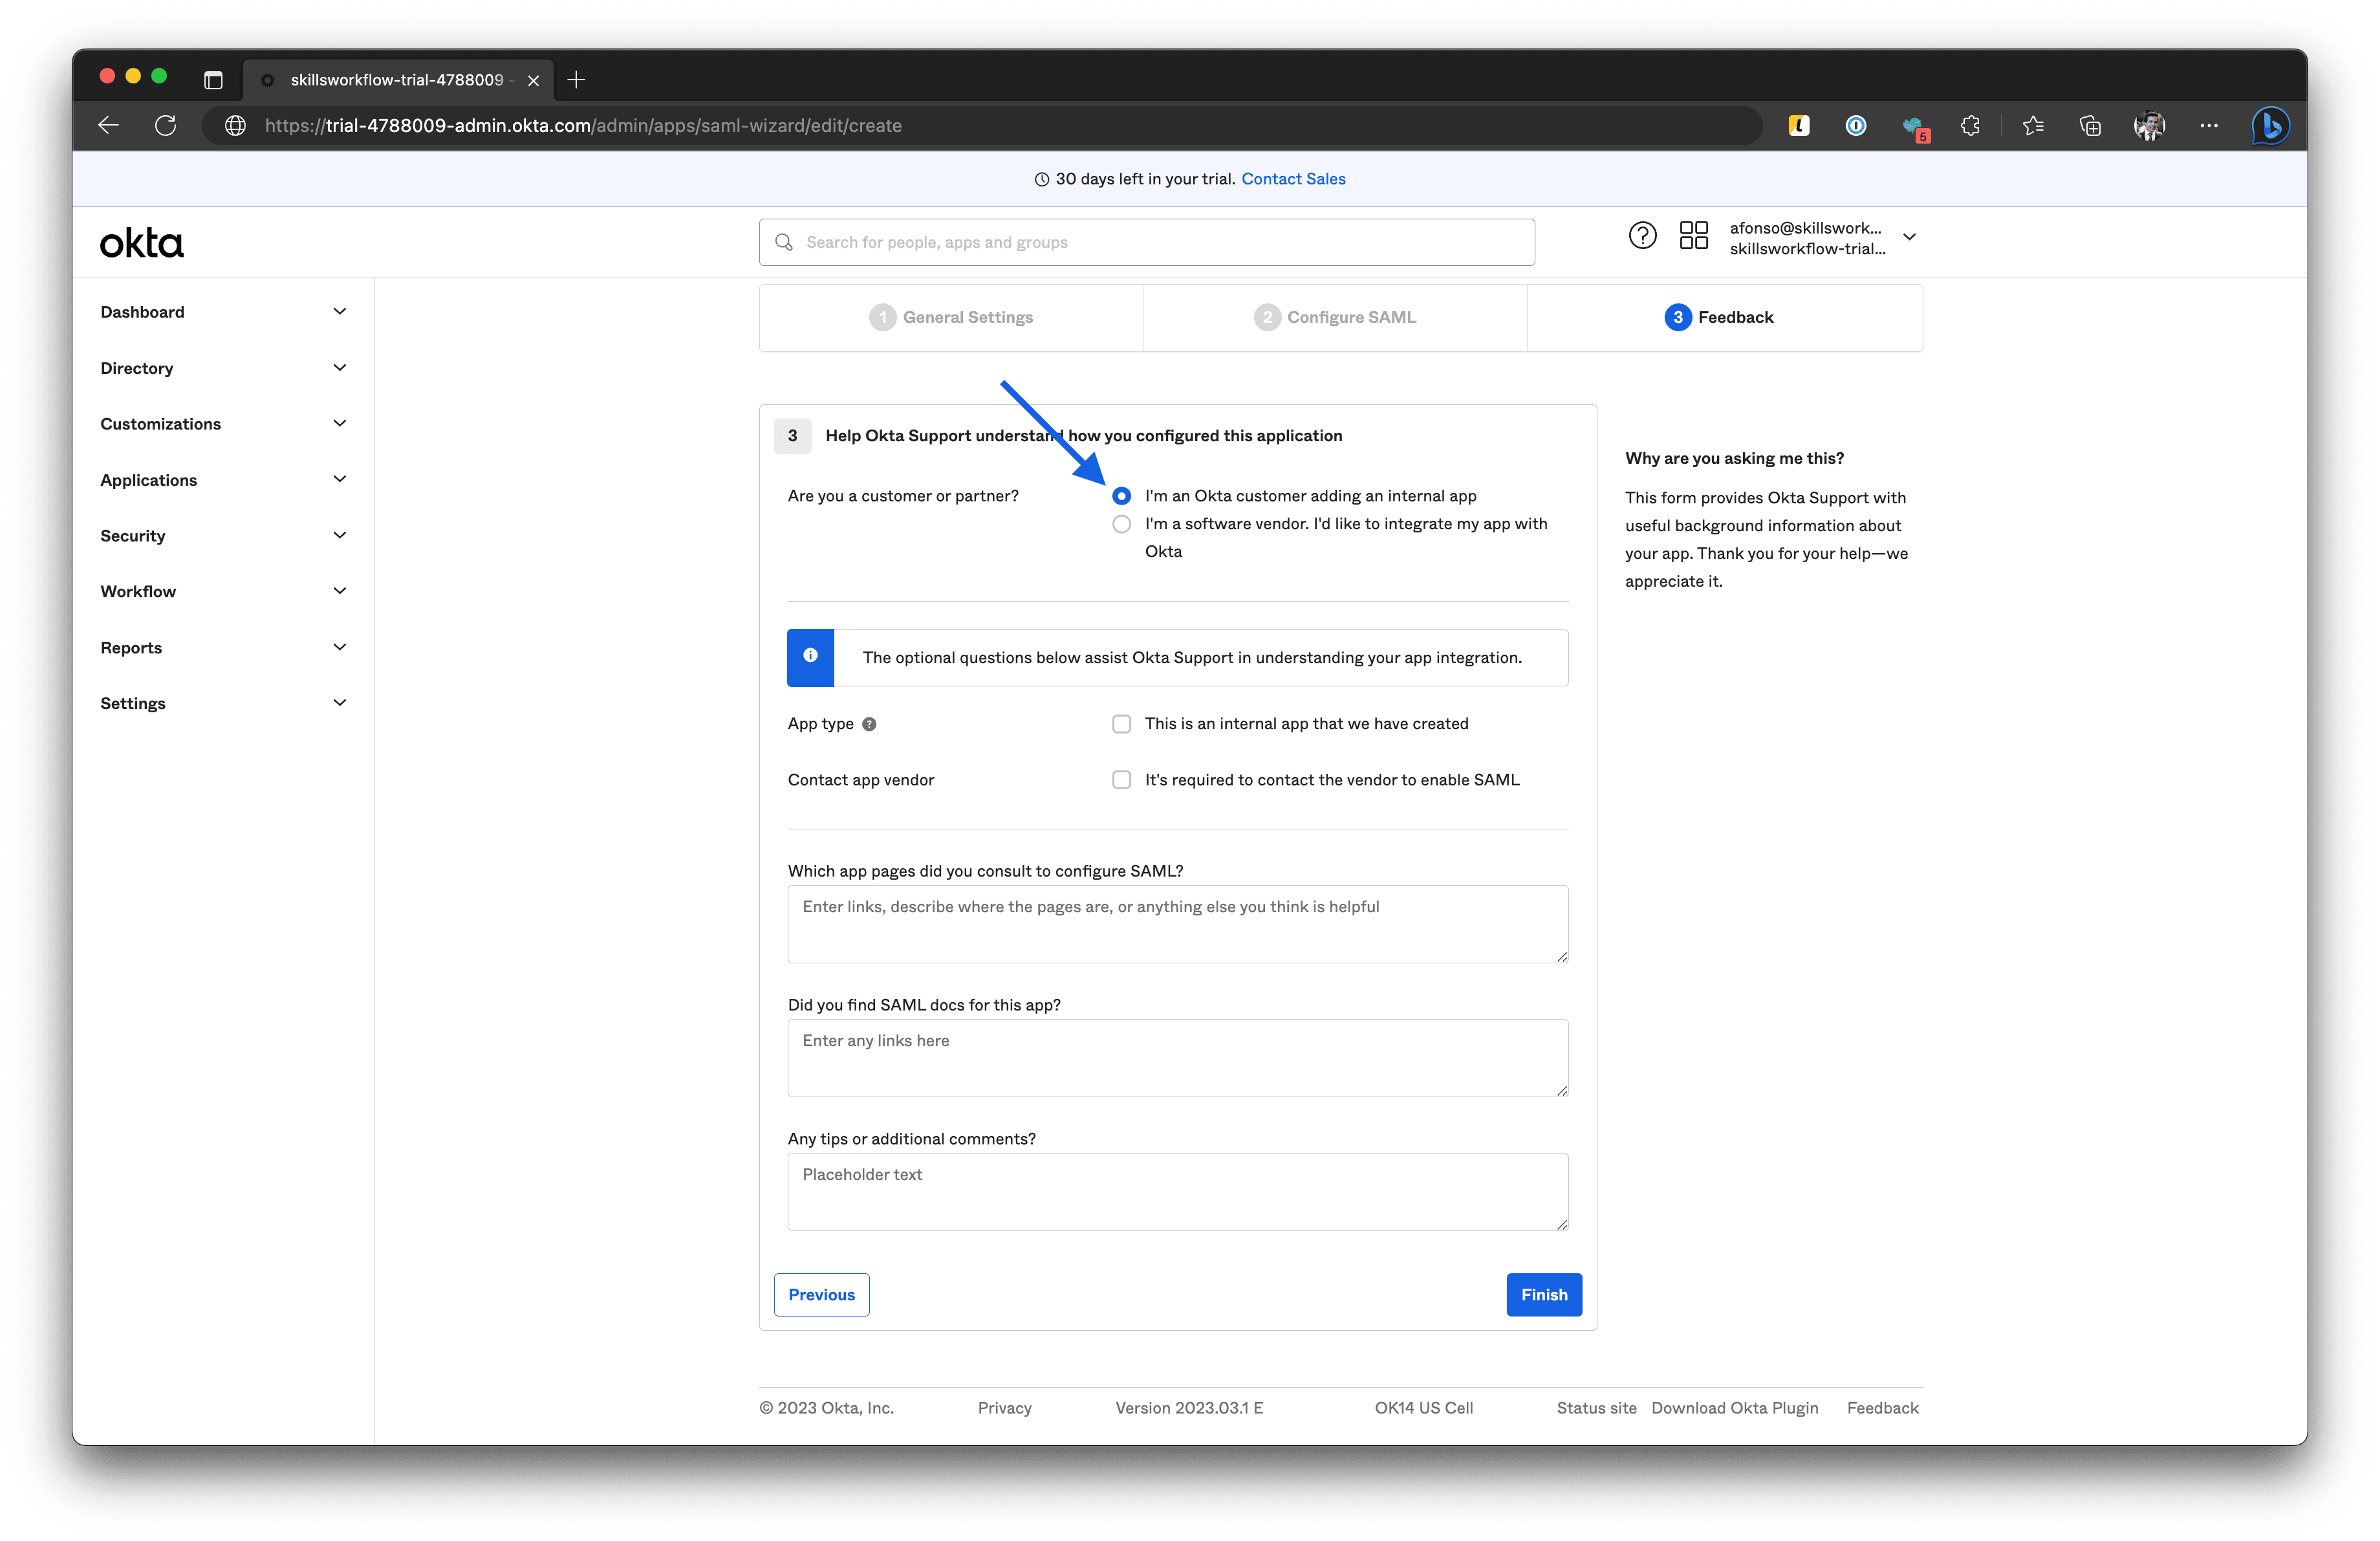Reload the page with refresh icon
The width and height of the screenshot is (2380, 1541).
166,125
